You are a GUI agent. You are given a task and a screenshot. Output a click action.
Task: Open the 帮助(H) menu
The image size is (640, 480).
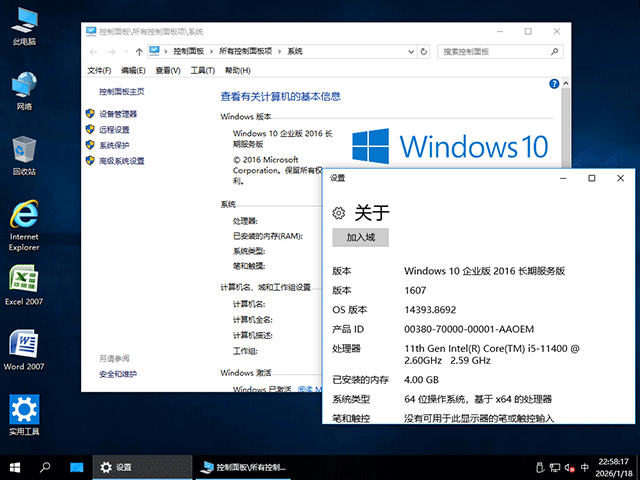click(238, 70)
